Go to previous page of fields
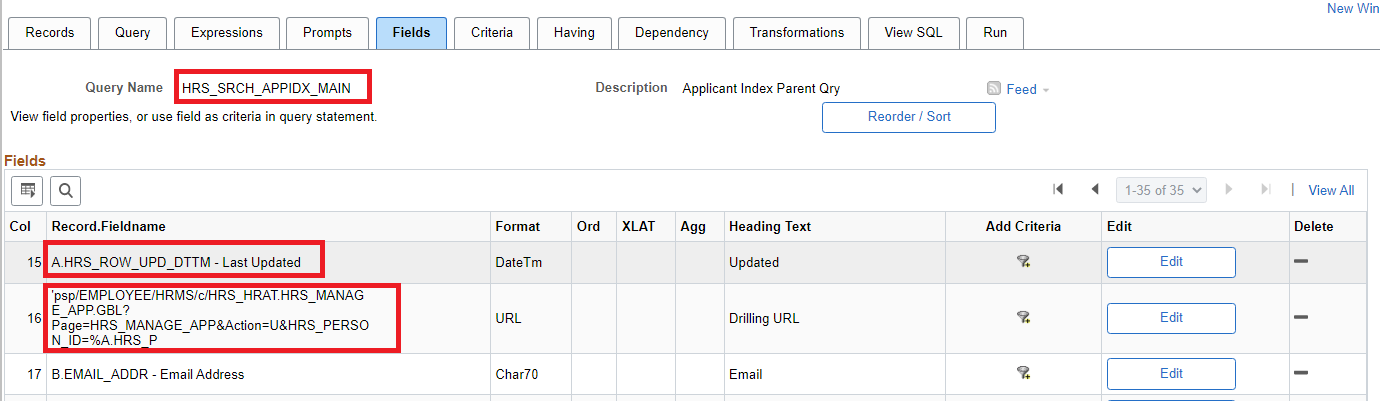This screenshot has width=1380, height=401. 1095,189
